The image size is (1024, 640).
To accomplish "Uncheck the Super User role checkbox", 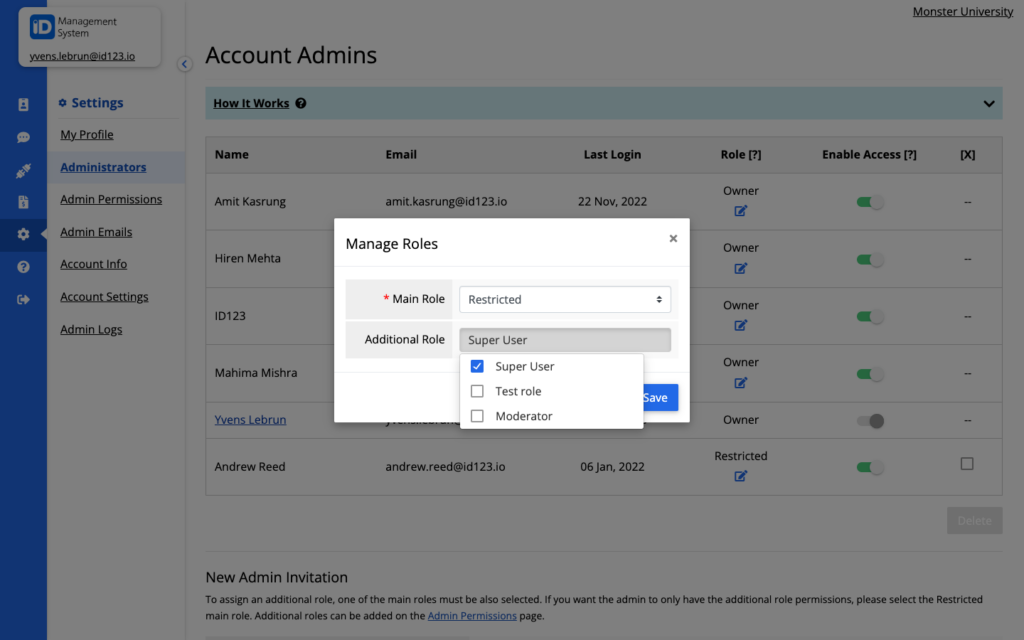I will coord(477,366).
